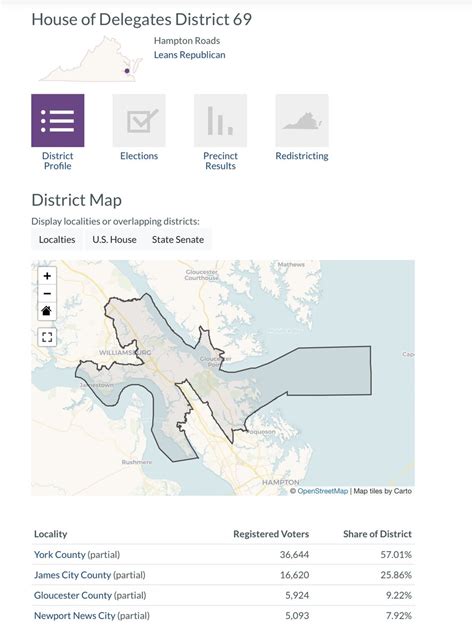The height and width of the screenshot is (639, 474).
Task: Zoom out on the district map
Action: pyautogui.click(x=47, y=293)
